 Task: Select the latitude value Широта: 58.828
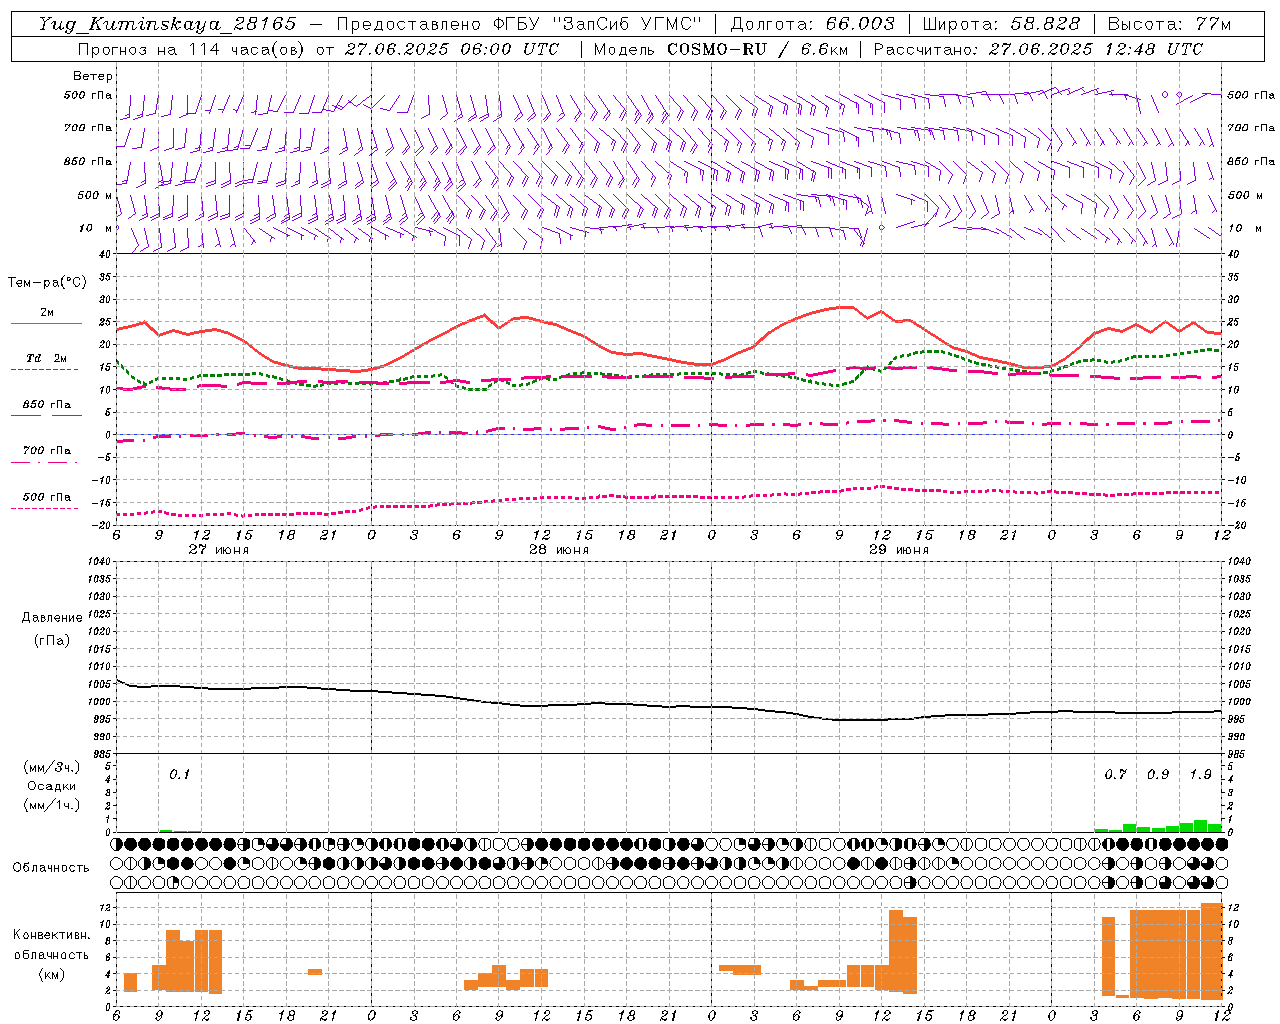(x=1001, y=24)
